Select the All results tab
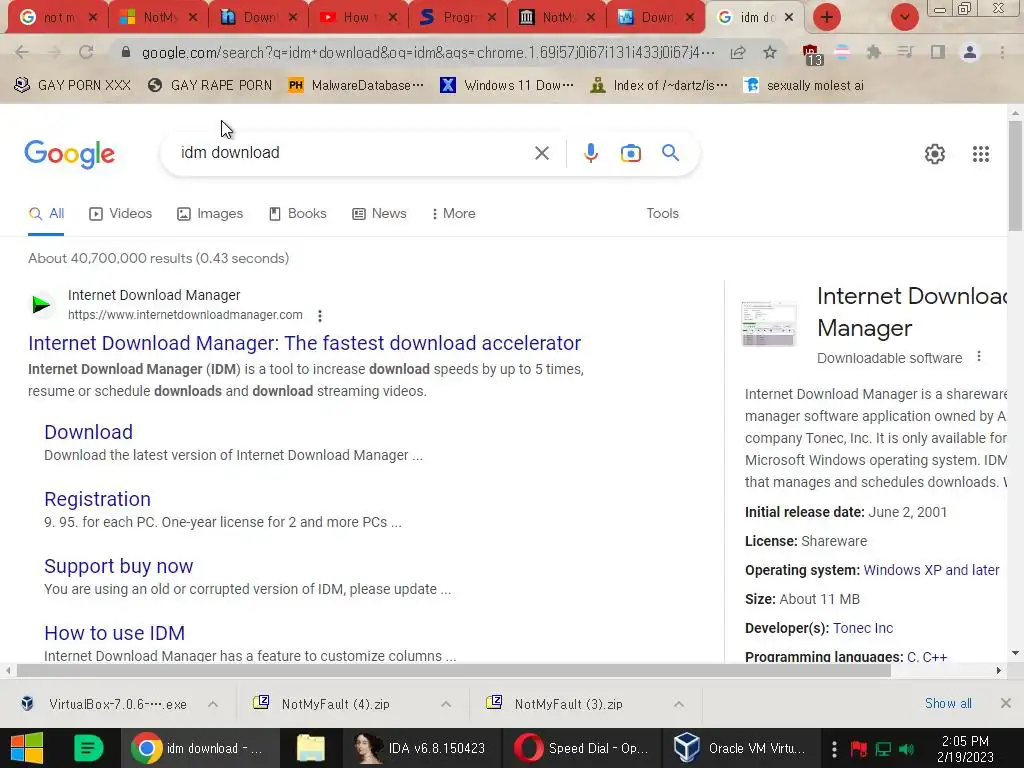Image resolution: width=1024 pixels, height=768 pixels. (46, 214)
